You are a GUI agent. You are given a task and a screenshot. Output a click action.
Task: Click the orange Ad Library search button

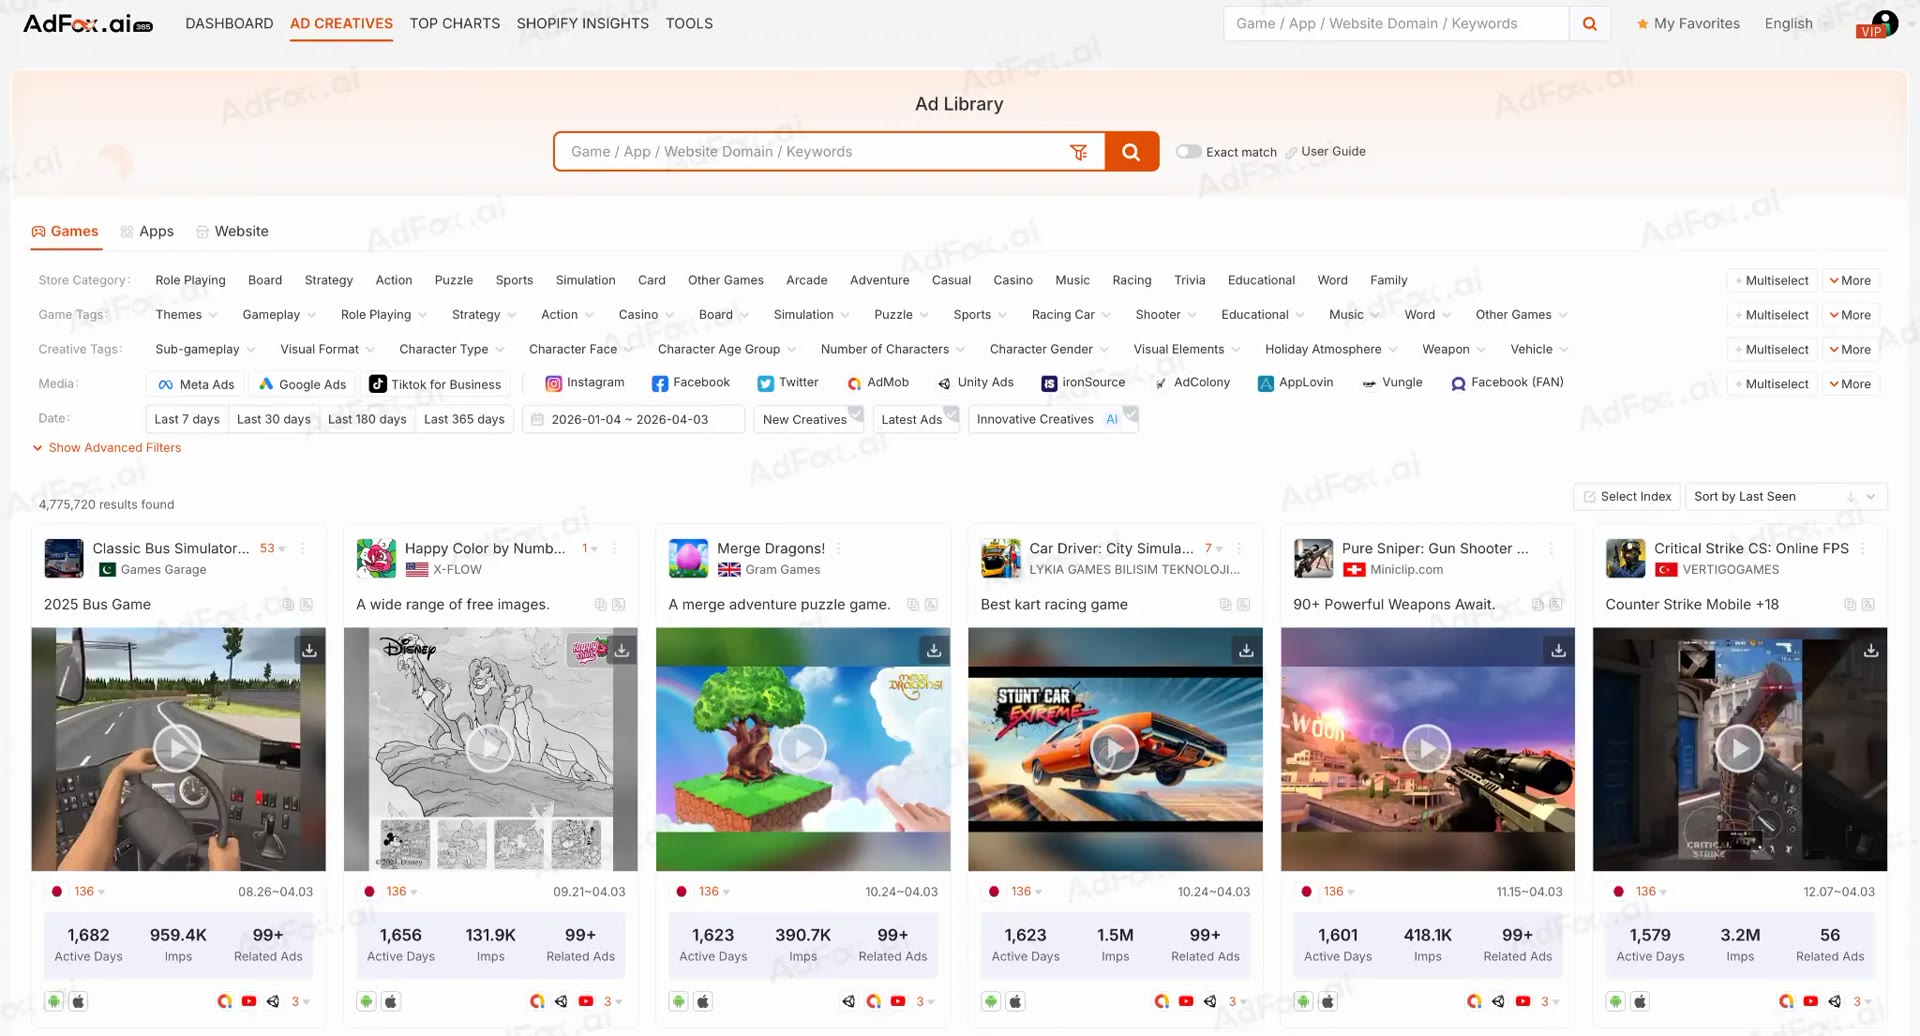(1131, 152)
